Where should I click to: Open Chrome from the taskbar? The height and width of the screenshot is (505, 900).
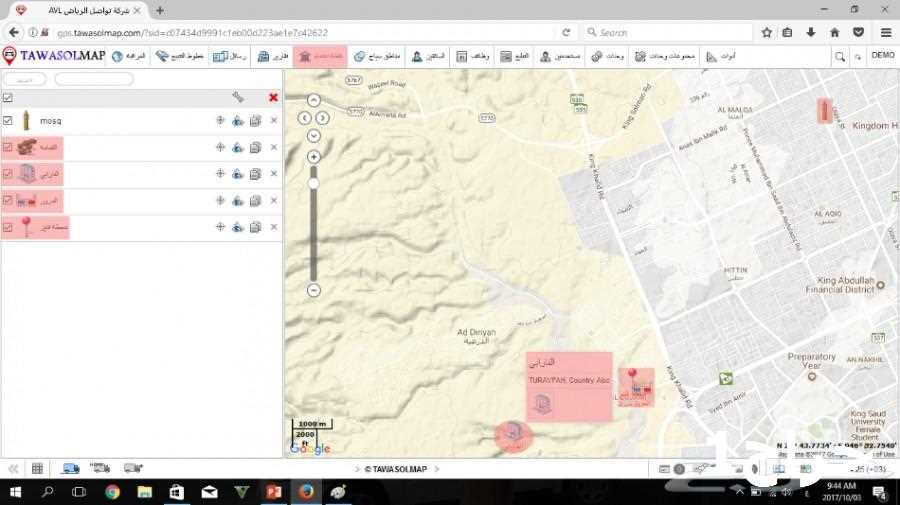click(112, 492)
